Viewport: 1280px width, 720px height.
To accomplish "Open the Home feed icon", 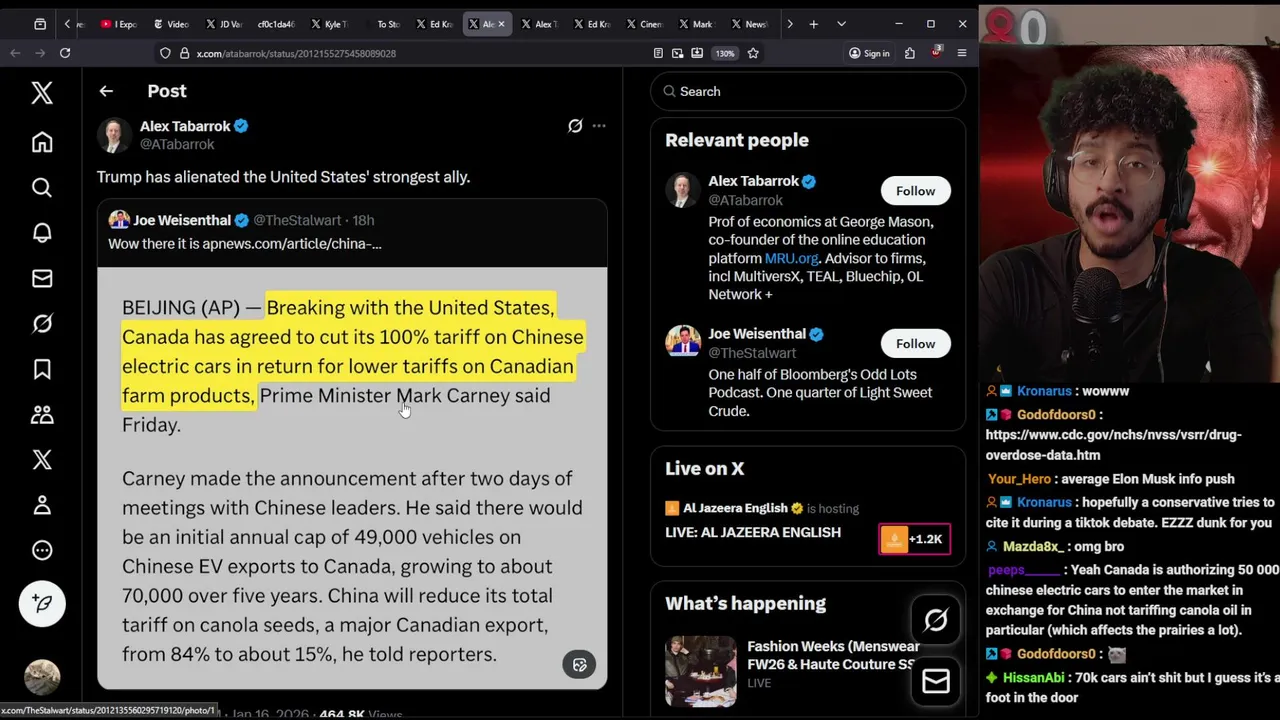I will coord(42,142).
